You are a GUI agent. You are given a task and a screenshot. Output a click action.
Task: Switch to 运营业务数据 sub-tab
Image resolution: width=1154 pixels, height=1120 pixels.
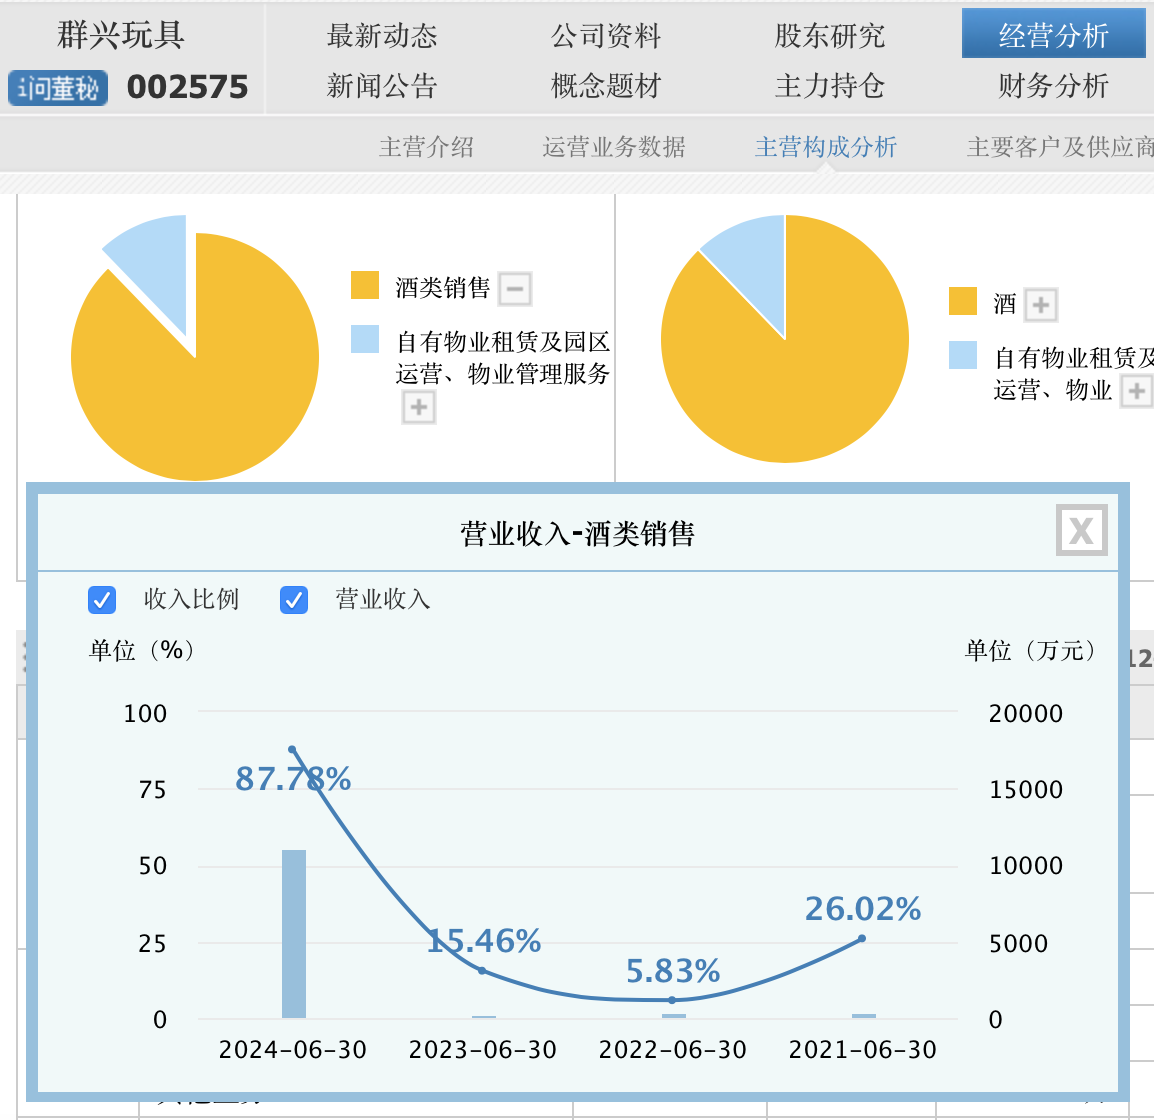pyautogui.click(x=613, y=147)
